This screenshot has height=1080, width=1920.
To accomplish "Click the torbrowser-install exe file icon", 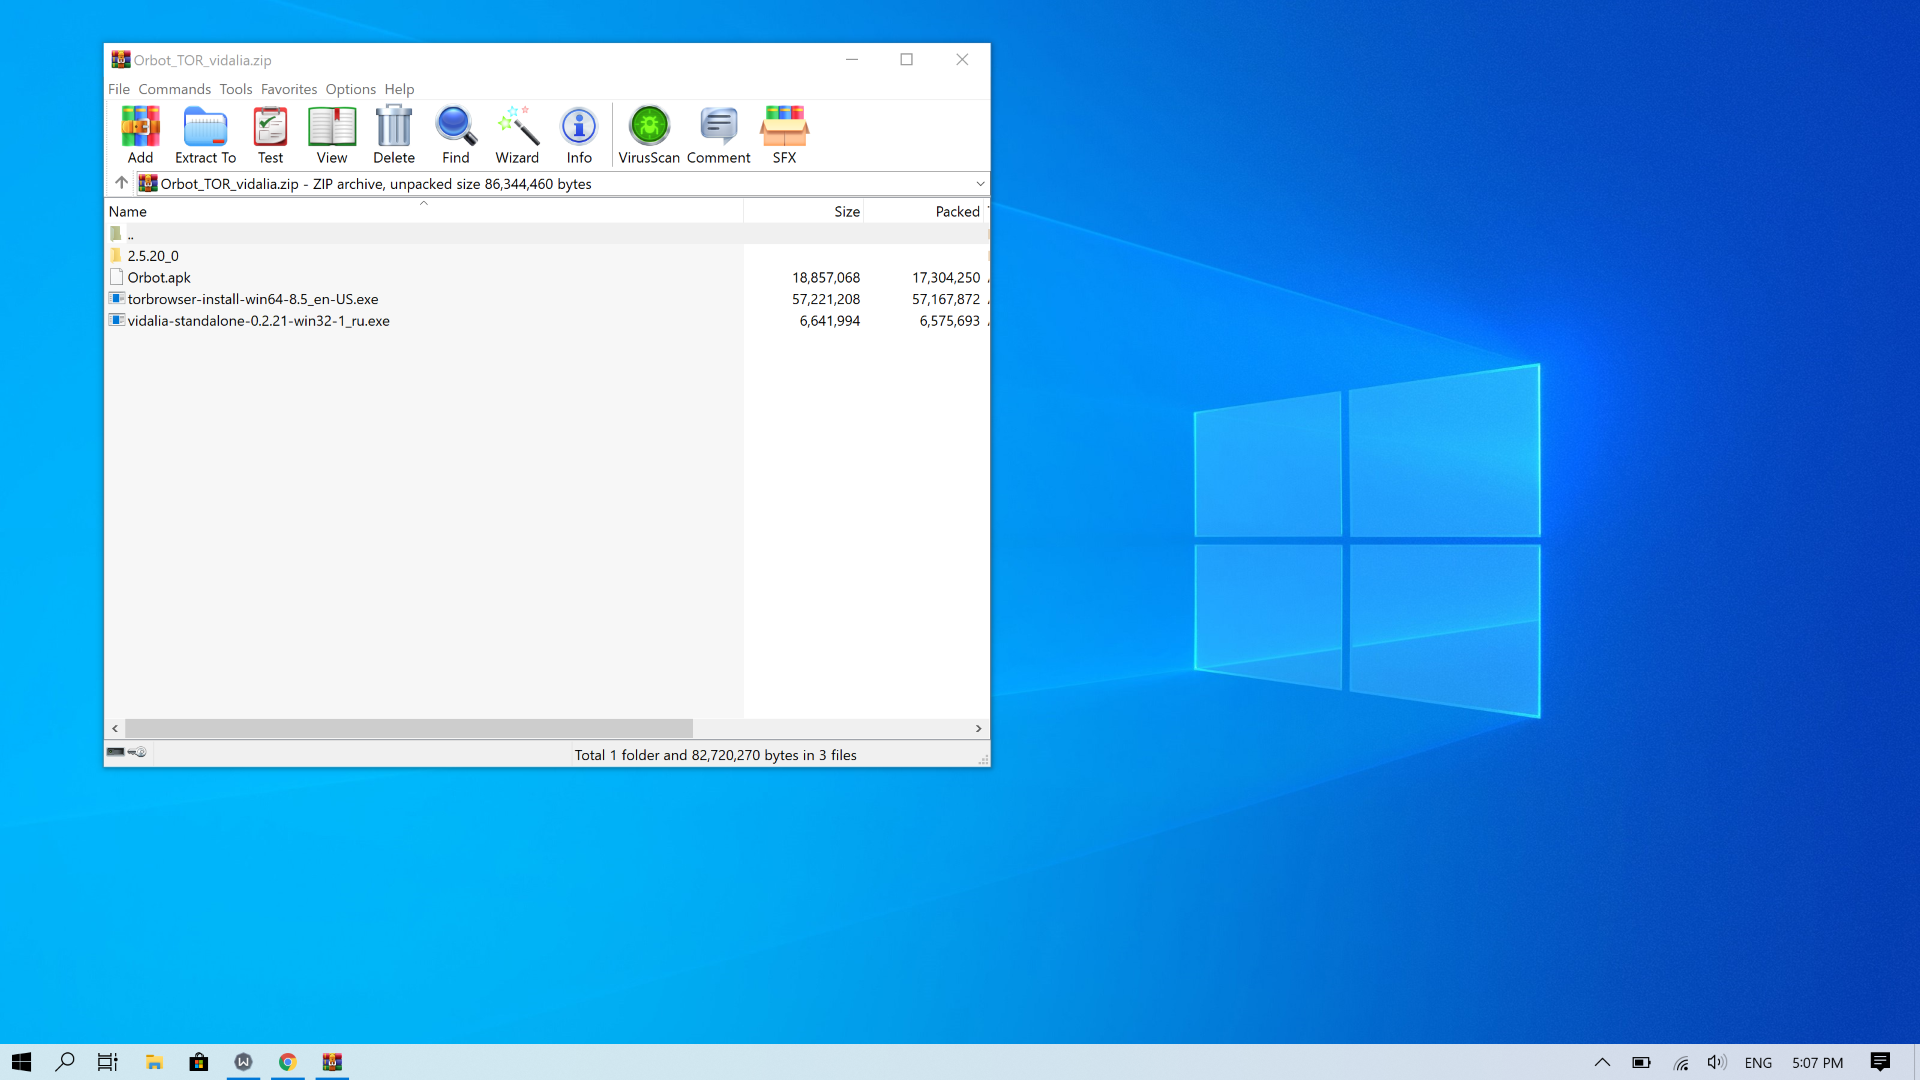I will pos(116,299).
